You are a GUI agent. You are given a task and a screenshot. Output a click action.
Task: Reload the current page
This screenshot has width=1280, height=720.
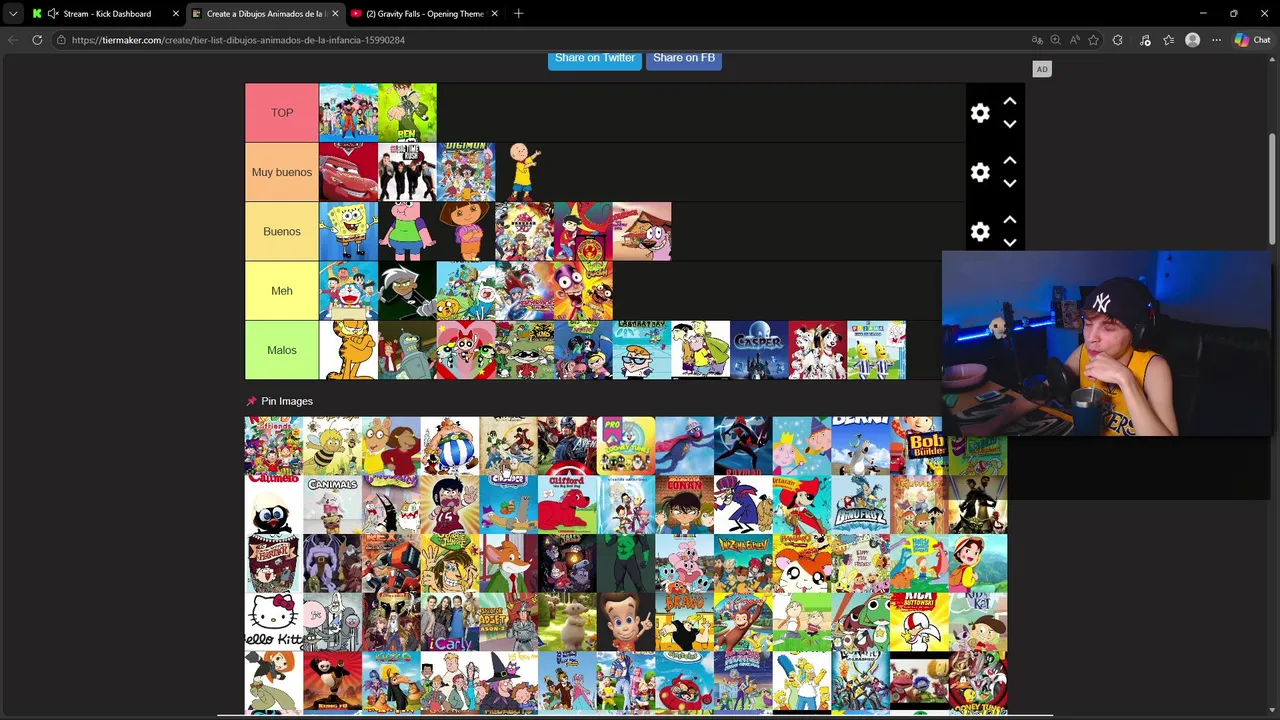pos(37,40)
